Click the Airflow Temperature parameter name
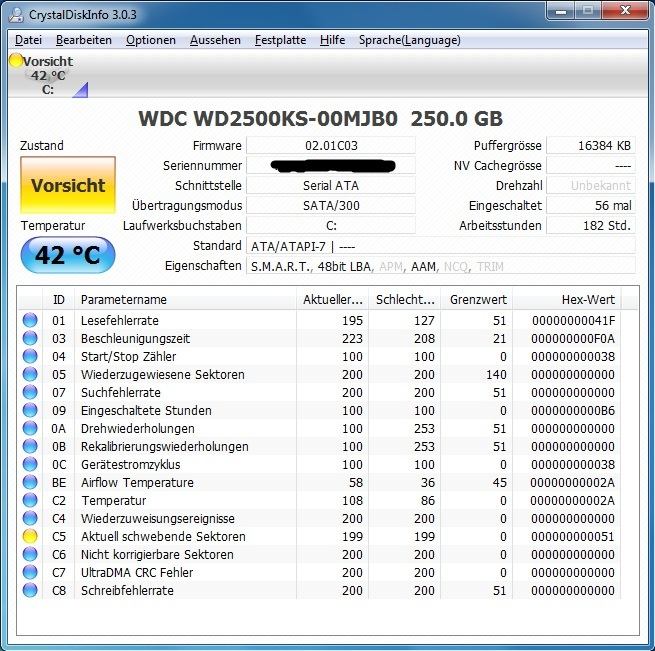The height and width of the screenshot is (651, 655). click(x=137, y=483)
